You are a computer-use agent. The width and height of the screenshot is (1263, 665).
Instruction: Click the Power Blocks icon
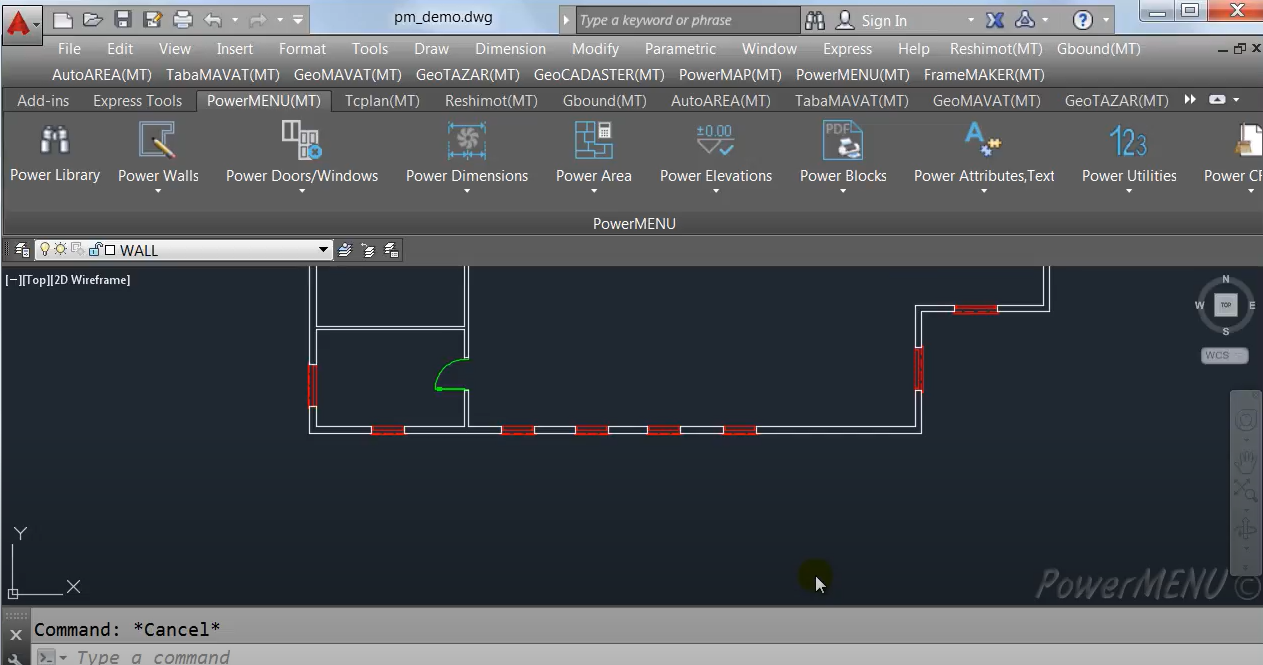843,140
